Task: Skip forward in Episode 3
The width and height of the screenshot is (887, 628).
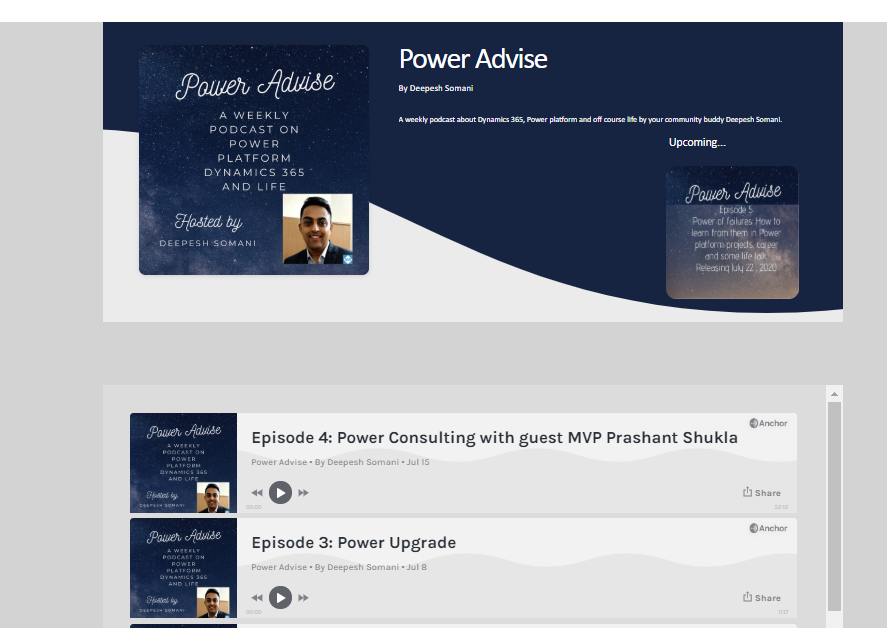Action: 303,598
